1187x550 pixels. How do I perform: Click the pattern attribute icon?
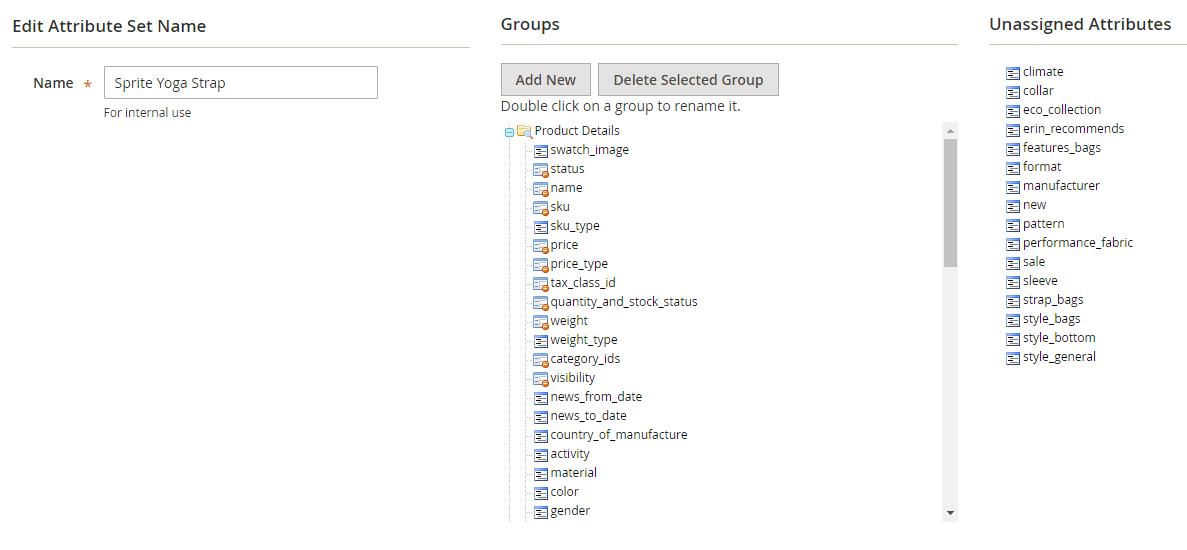coord(1013,225)
